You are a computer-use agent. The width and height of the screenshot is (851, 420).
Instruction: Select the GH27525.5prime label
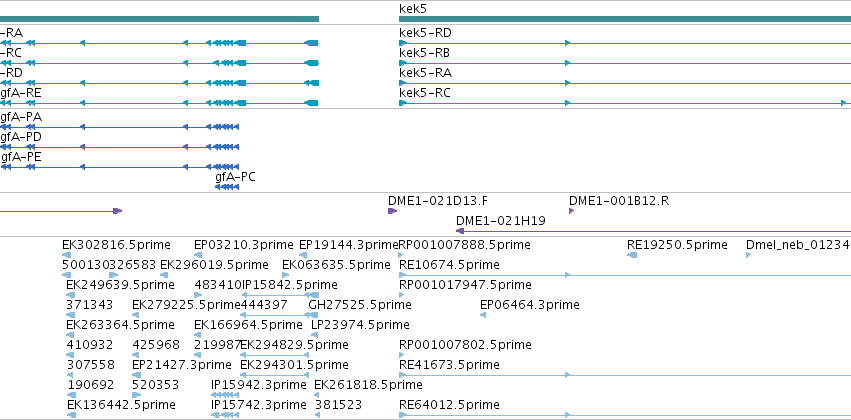pyautogui.click(x=360, y=305)
